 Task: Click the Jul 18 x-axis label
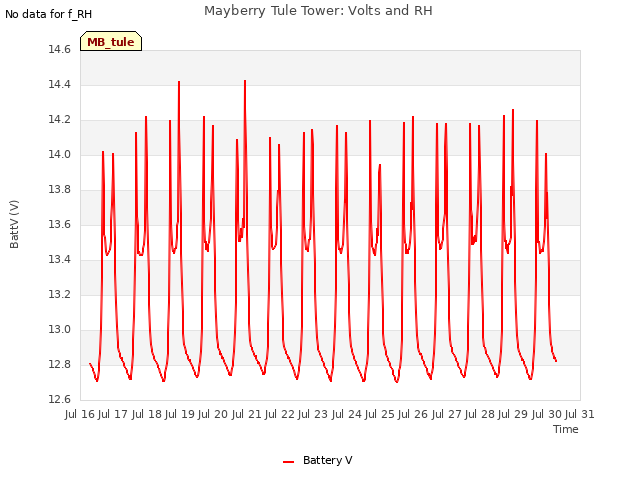click(x=146, y=414)
